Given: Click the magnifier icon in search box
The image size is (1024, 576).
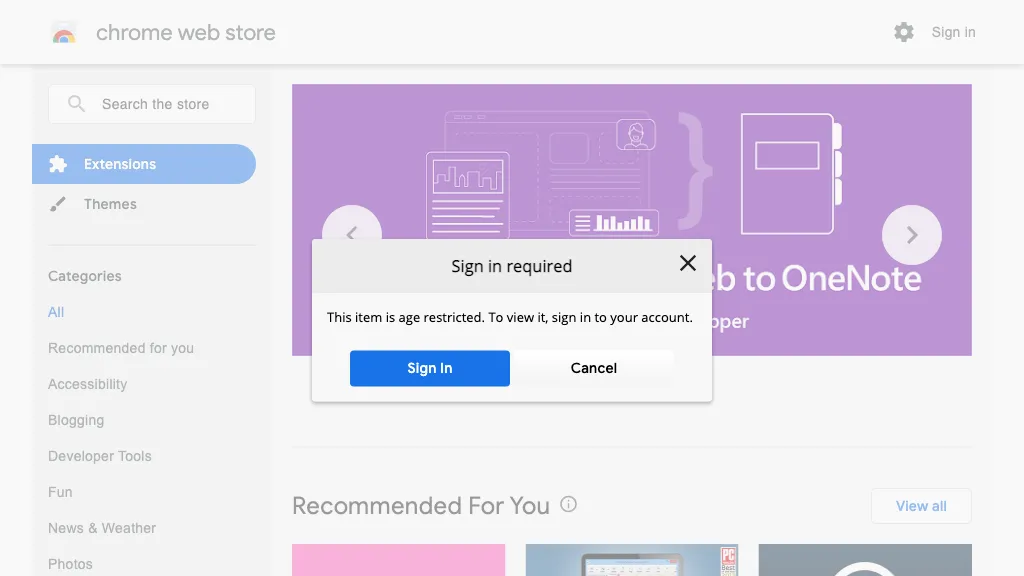Looking at the screenshot, I should 76,104.
